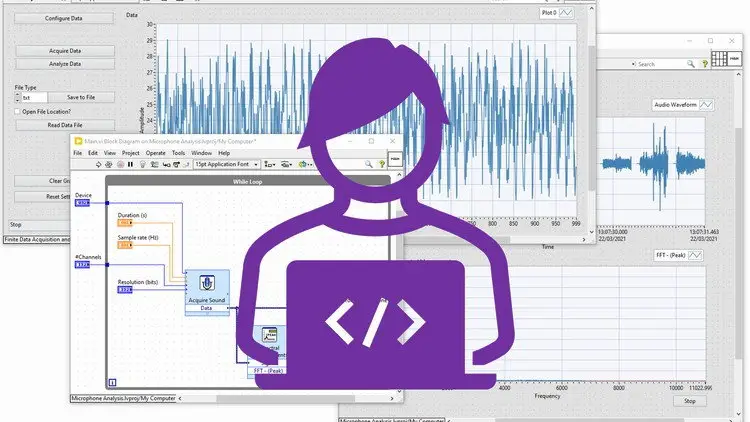Click the Step Over toolbar icon

176,165
